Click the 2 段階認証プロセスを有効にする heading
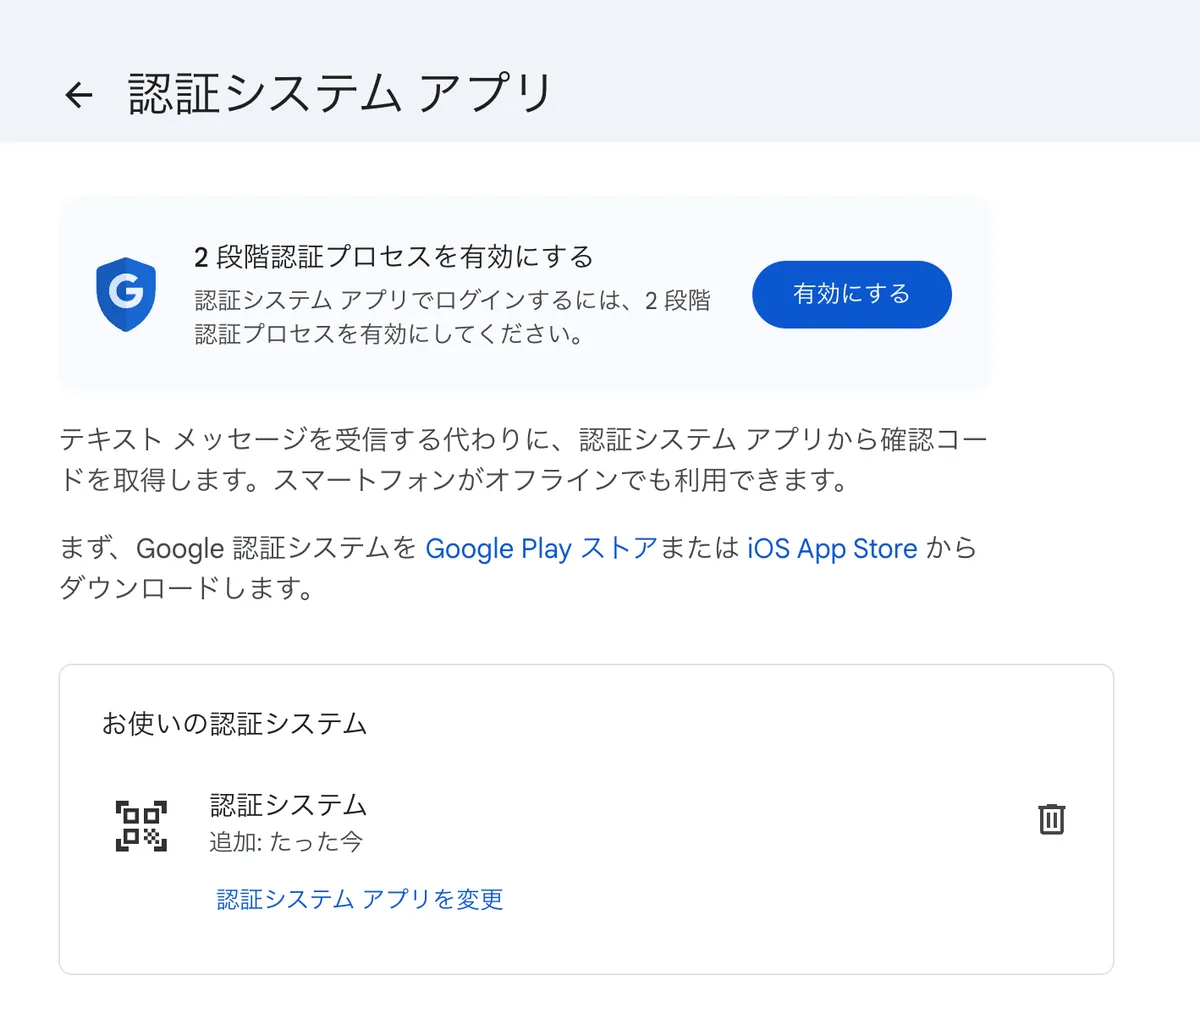Image resolution: width=1200 pixels, height=1026 pixels. pyautogui.click(x=393, y=257)
